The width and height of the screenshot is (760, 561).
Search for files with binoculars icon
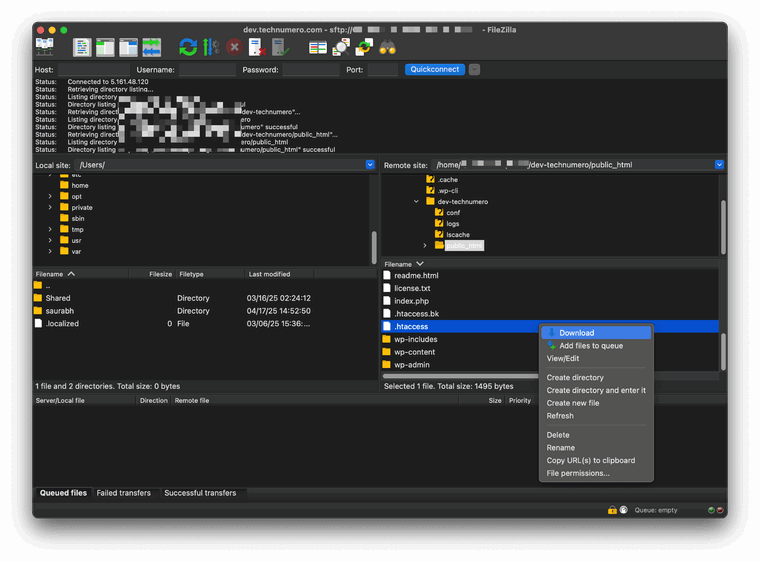[x=387, y=48]
